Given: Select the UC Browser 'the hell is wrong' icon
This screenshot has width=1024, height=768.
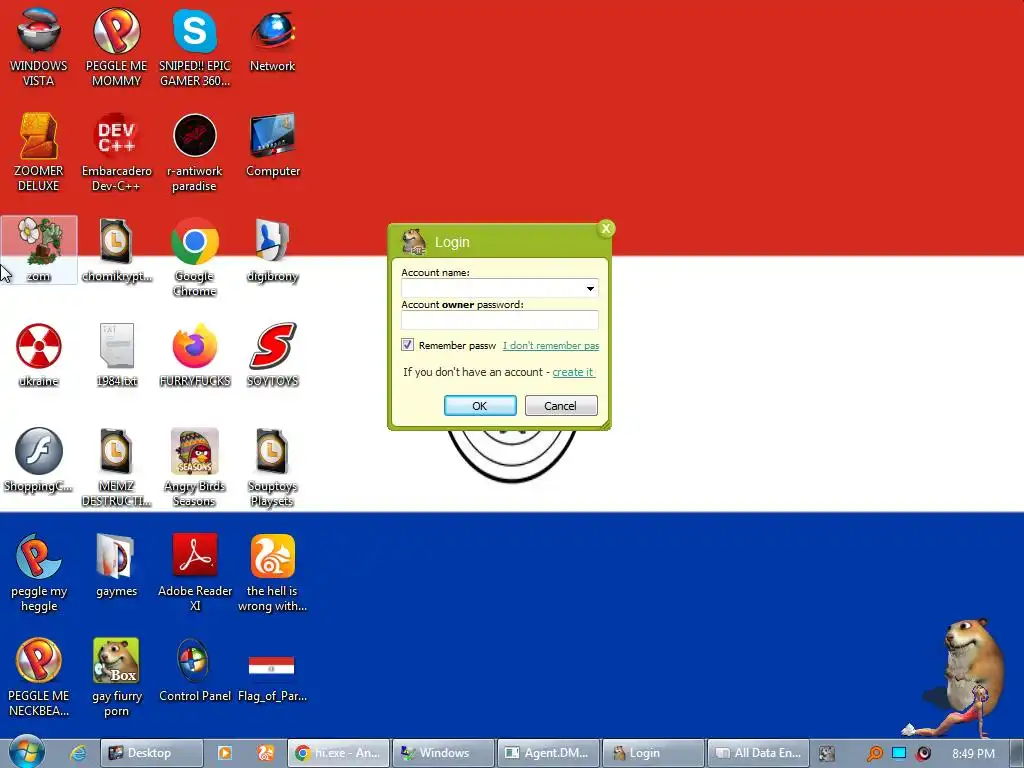Looking at the screenshot, I should (x=272, y=573).
